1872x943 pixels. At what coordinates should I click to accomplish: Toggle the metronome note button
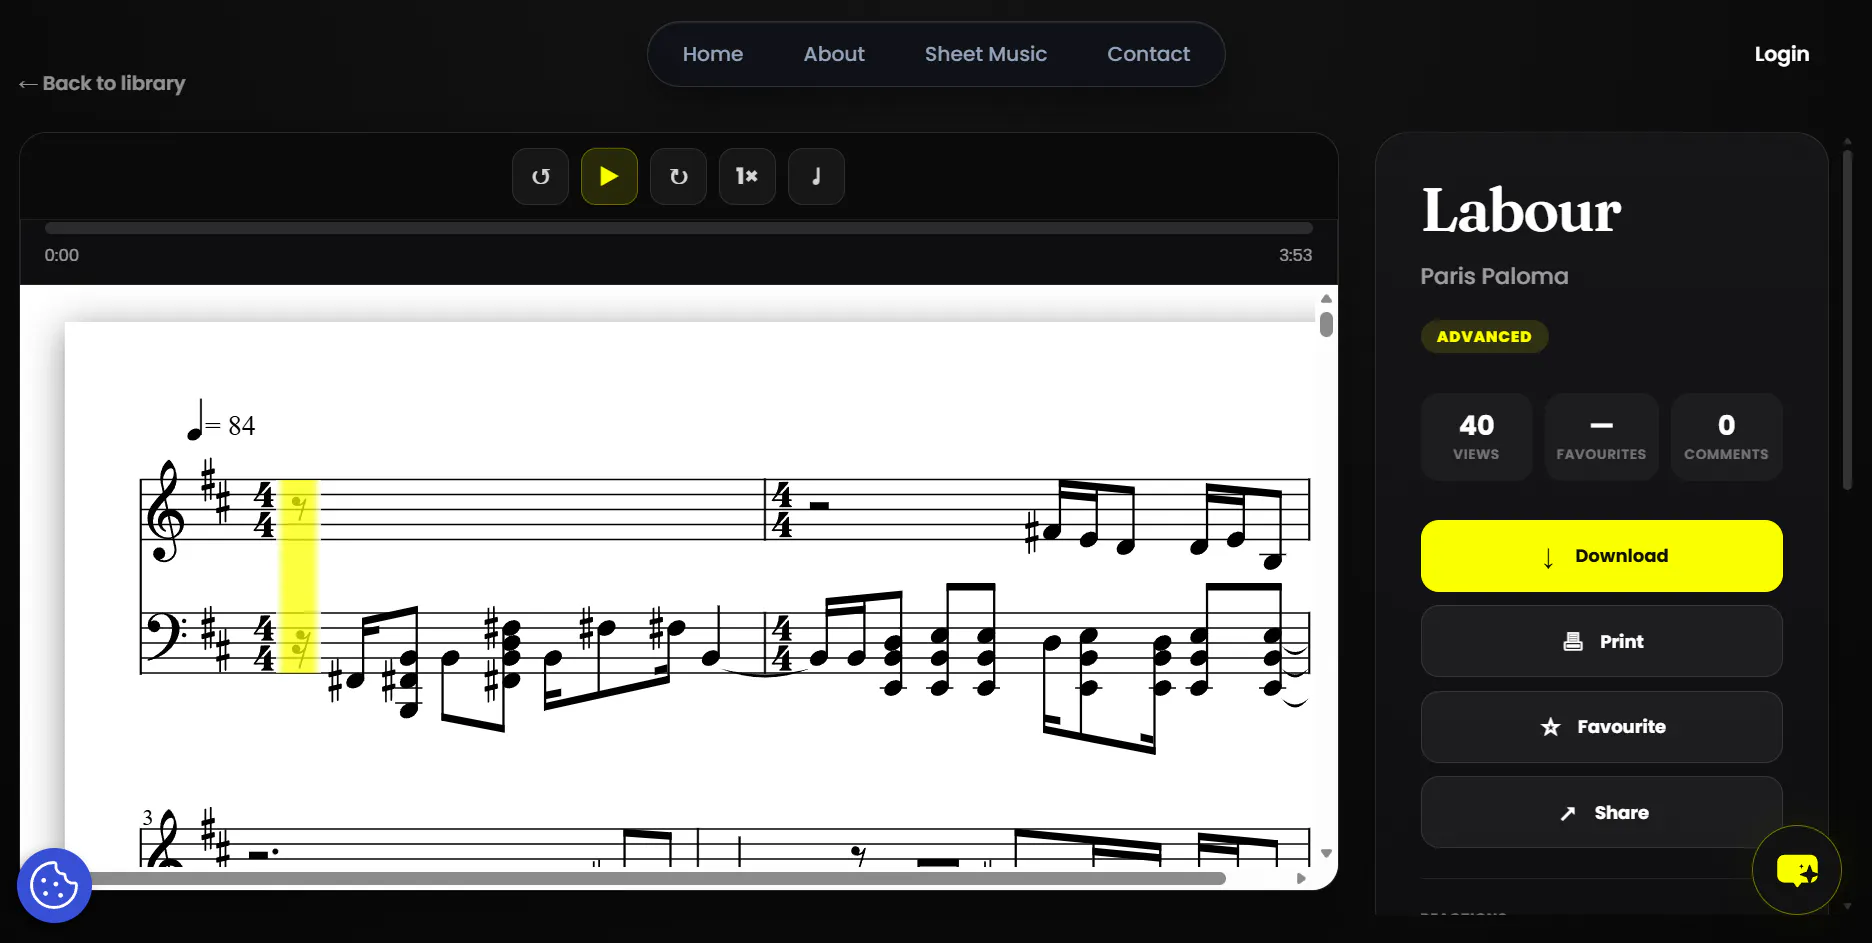pyautogui.click(x=816, y=177)
